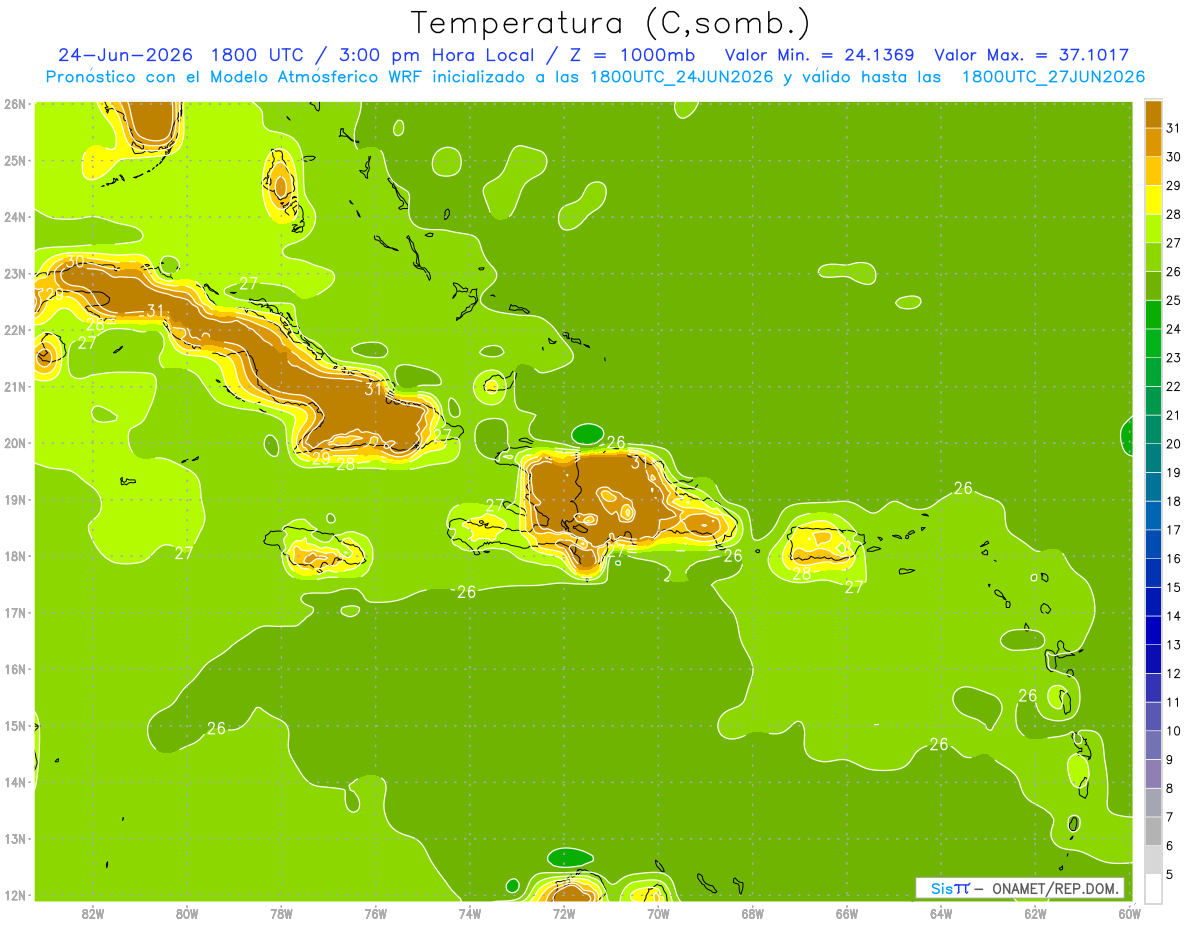Click the color scale label '31'
The height and width of the screenshot is (927, 1200).
(1174, 128)
